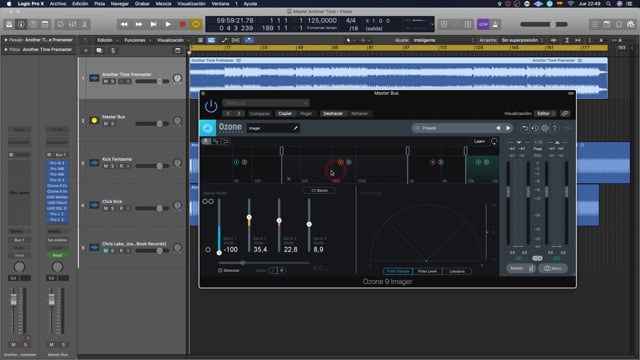Switch to the Polar Level view
The width and height of the screenshot is (640, 360).
tap(427, 271)
